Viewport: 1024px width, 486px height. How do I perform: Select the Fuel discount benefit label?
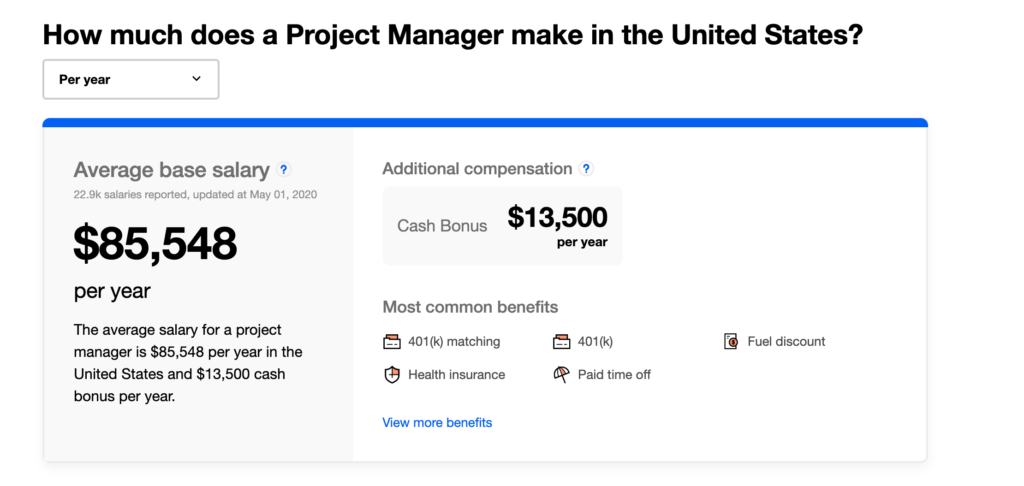click(x=786, y=342)
